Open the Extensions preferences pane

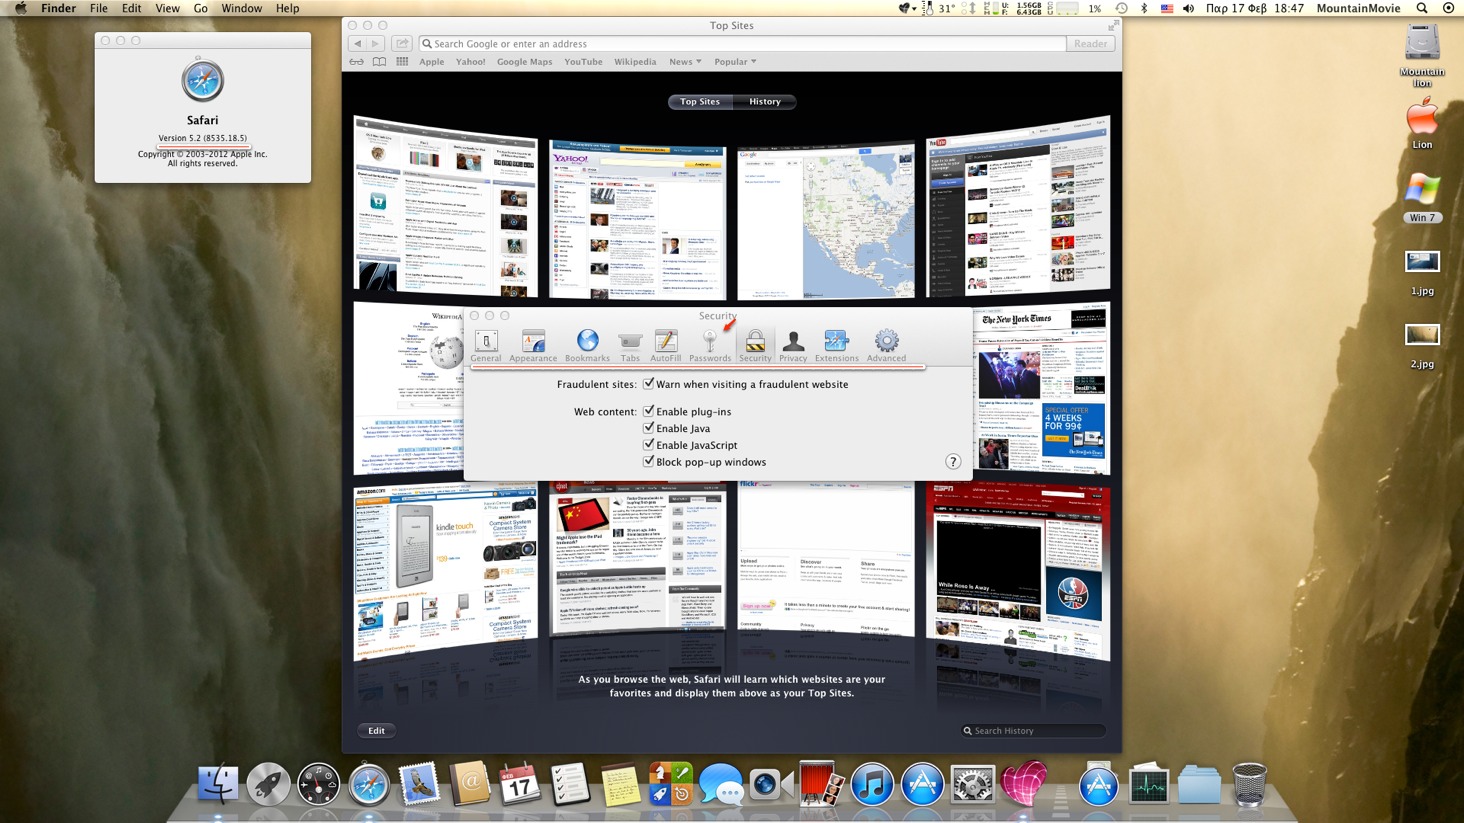tap(836, 346)
